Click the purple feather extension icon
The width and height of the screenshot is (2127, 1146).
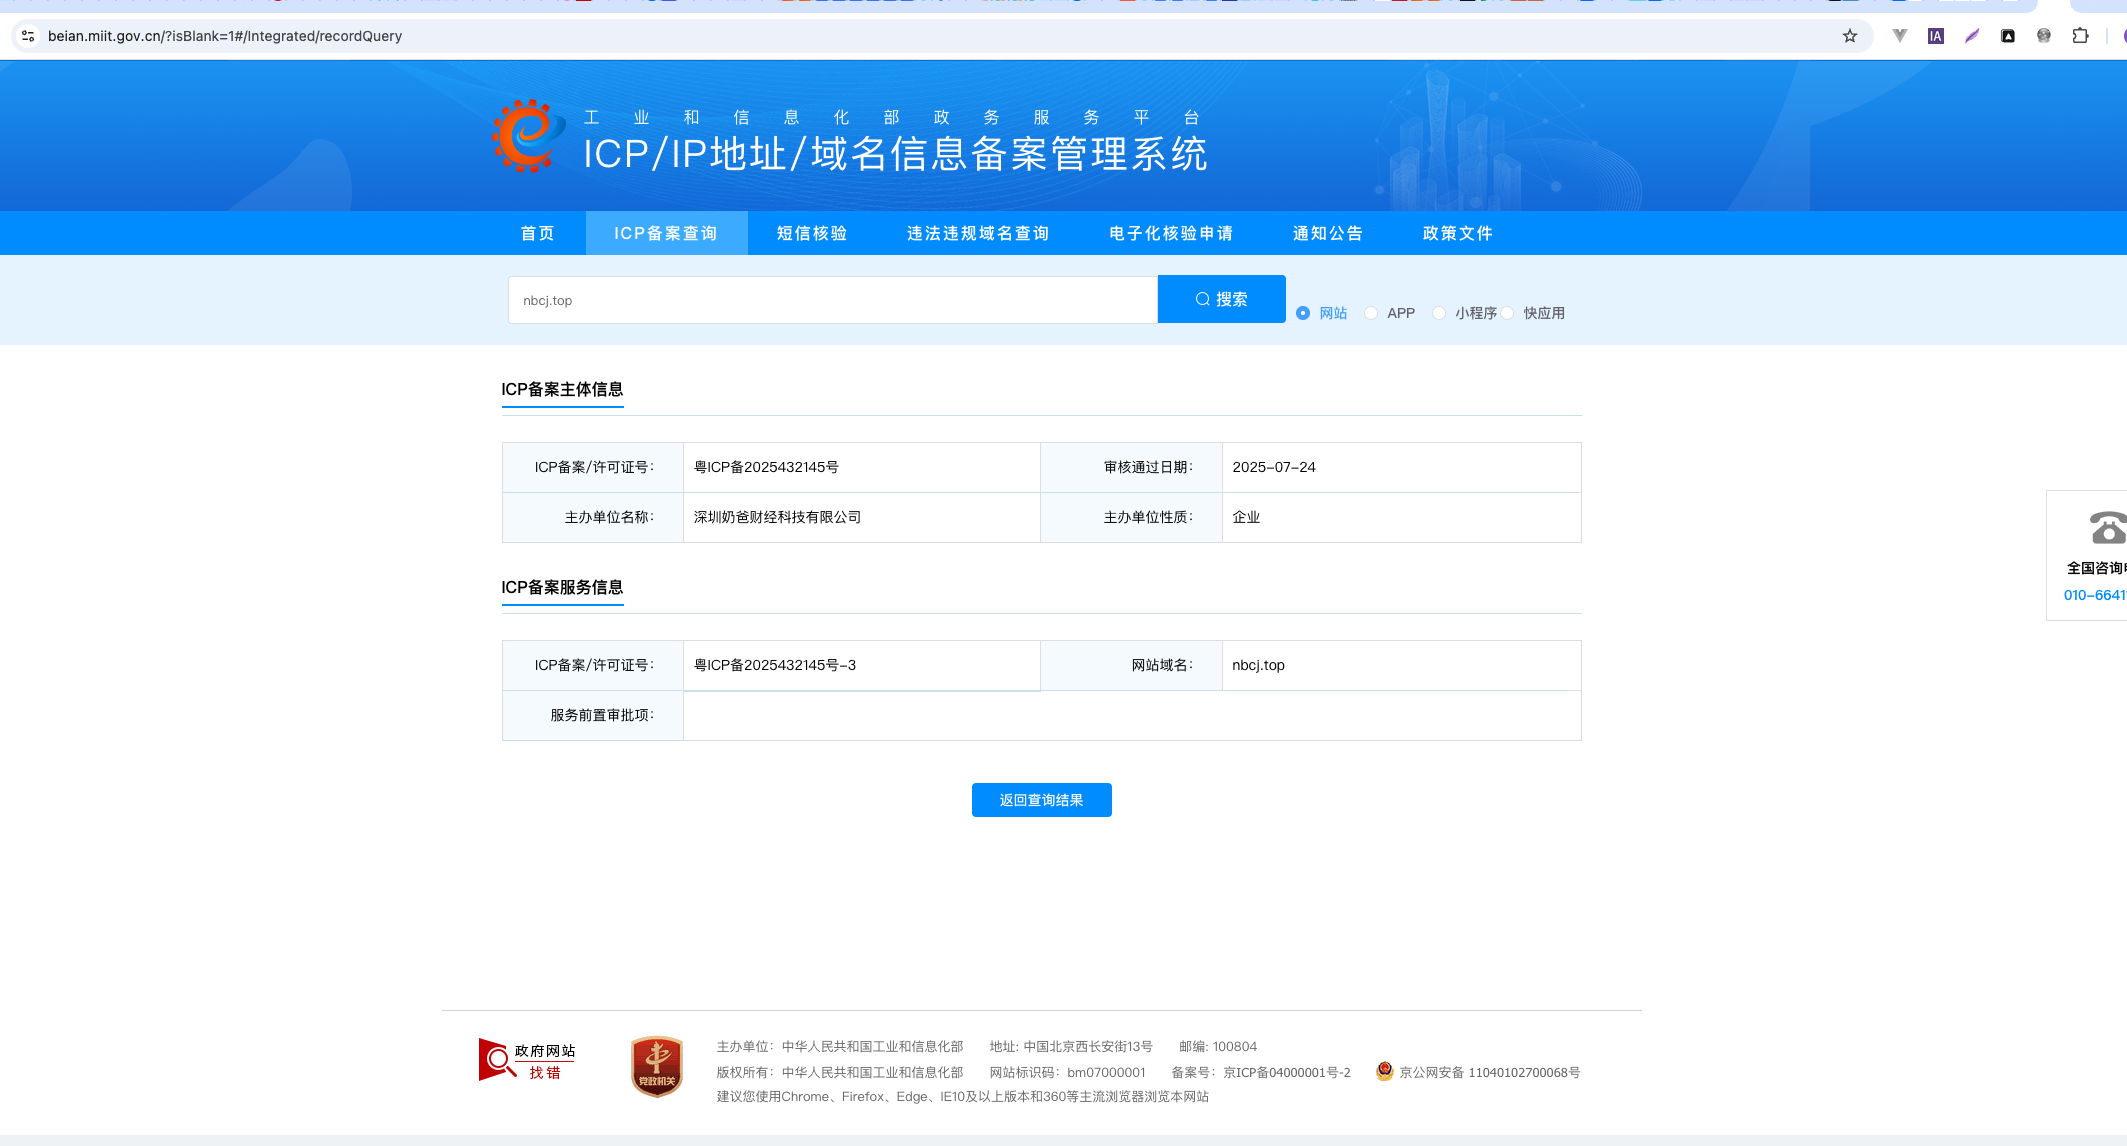pos(1972,36)
